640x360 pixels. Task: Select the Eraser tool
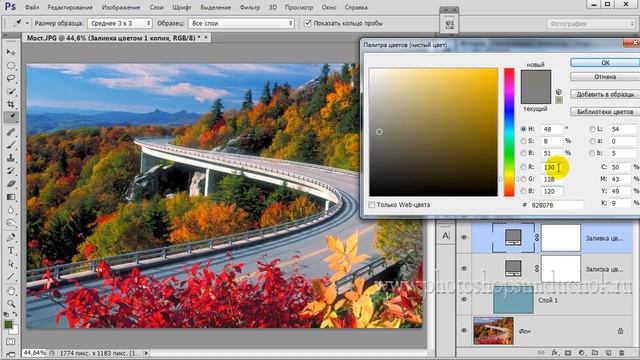click(x=11, y=184)
